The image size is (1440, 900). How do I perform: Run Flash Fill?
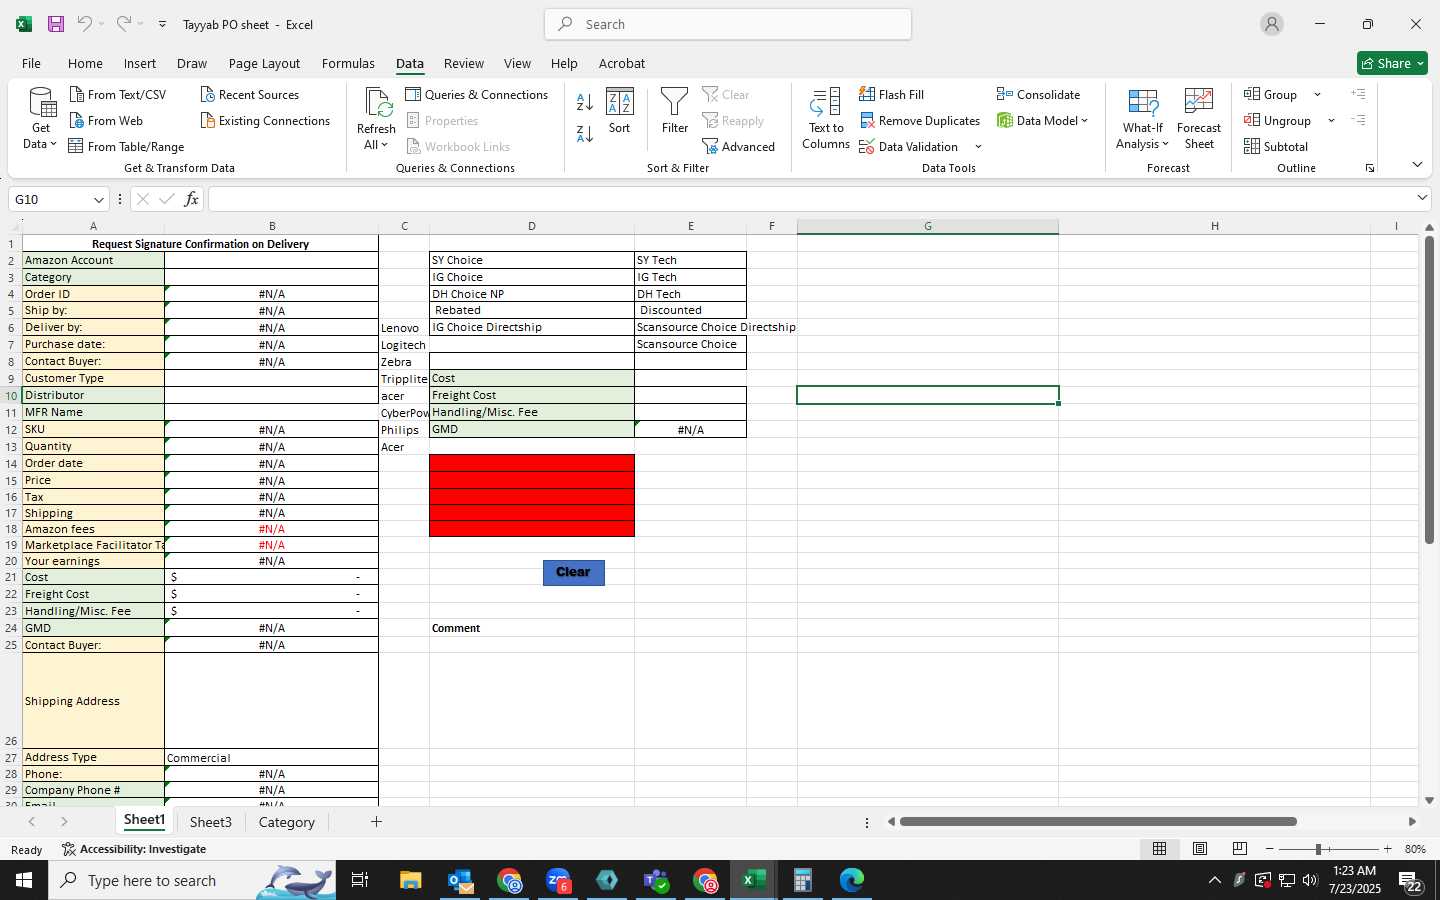(x=892, y=94)
